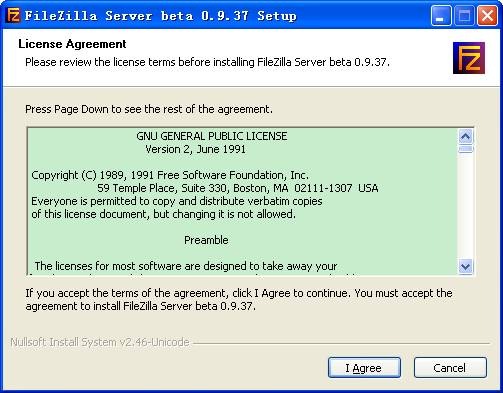Click the license scrollbar down arrow
Image resolution: width=503 pixels, height=393 pixels.
465,266
